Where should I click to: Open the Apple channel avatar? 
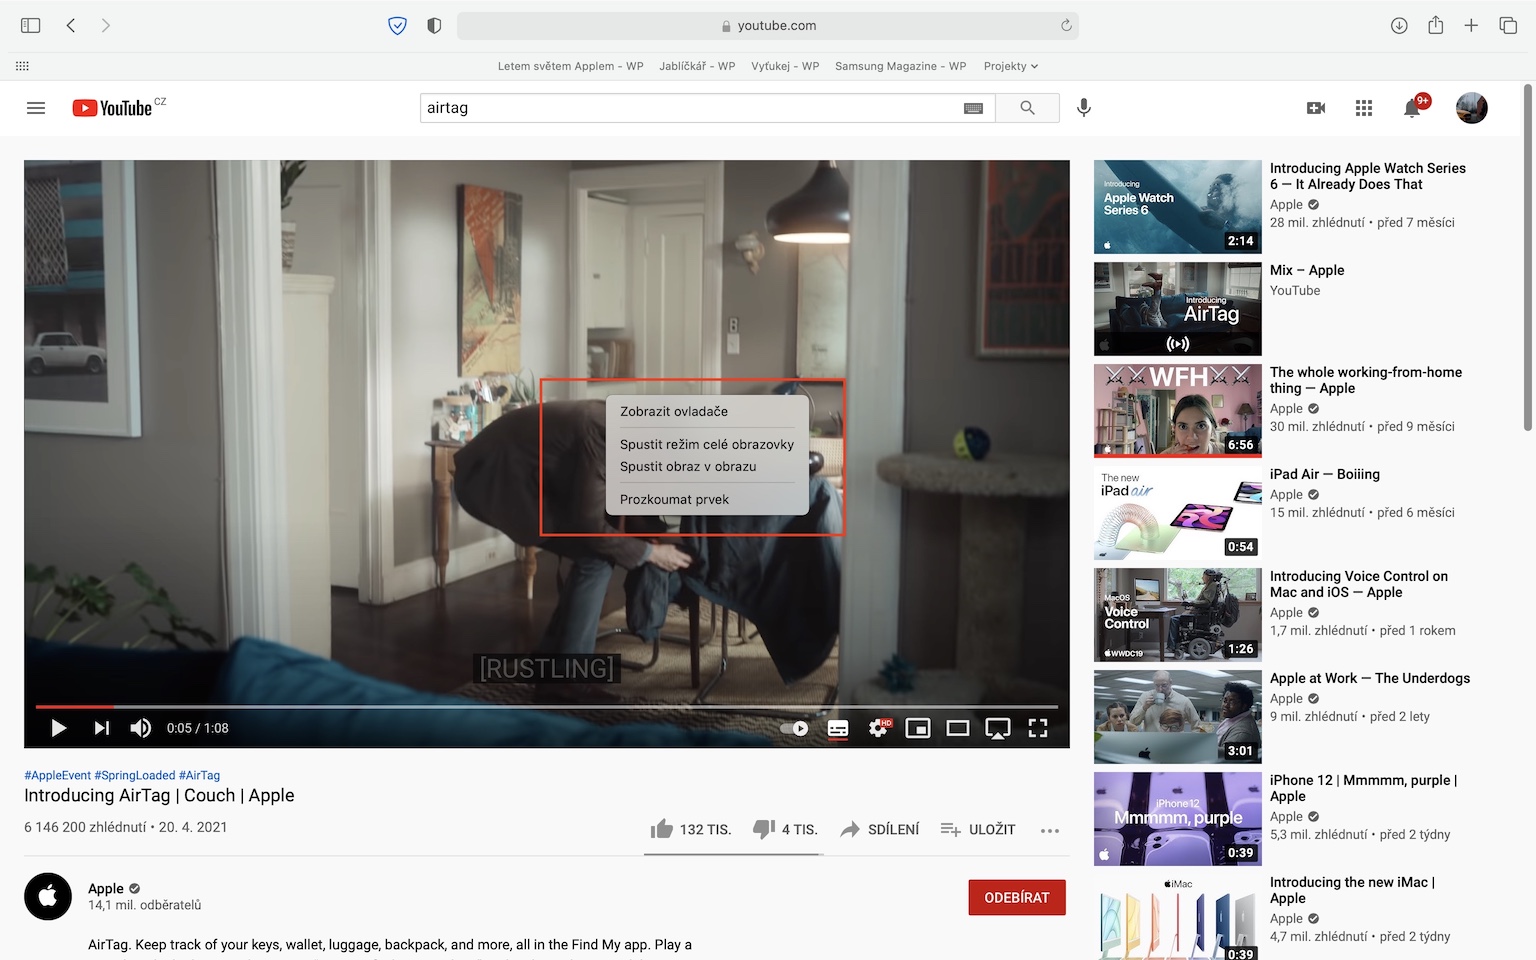[x=48, y=897]
